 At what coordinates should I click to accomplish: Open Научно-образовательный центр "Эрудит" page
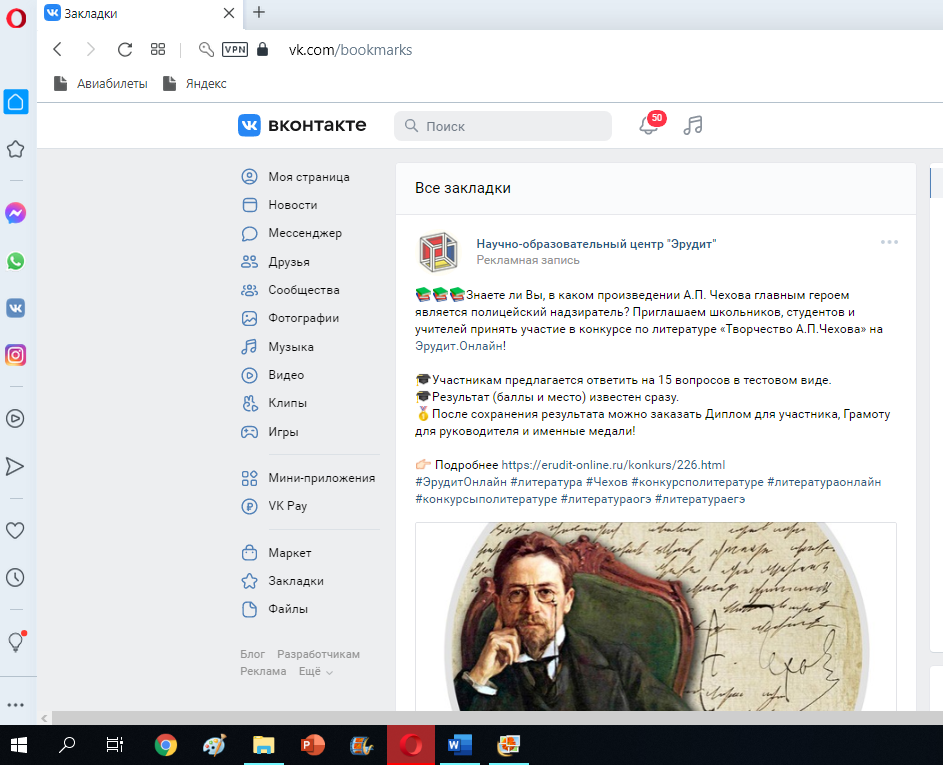coord(596,244)
